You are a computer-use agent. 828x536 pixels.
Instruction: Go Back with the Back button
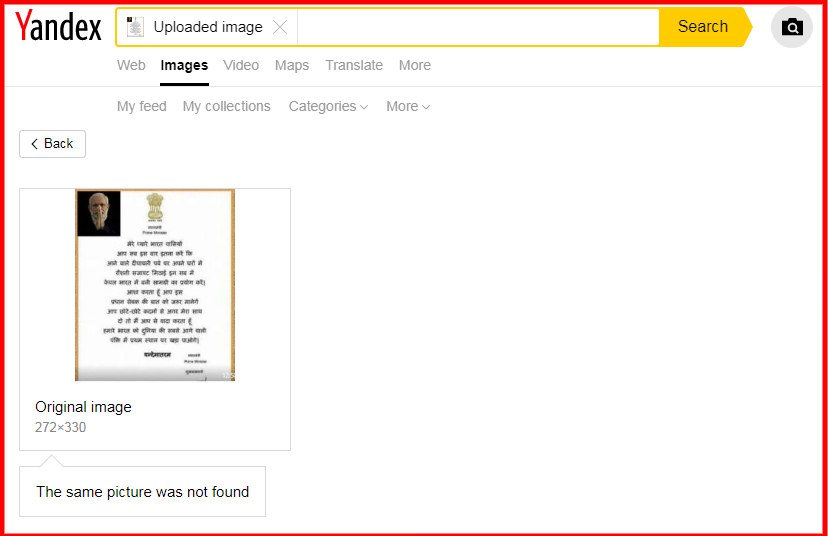tap(52, 144)
